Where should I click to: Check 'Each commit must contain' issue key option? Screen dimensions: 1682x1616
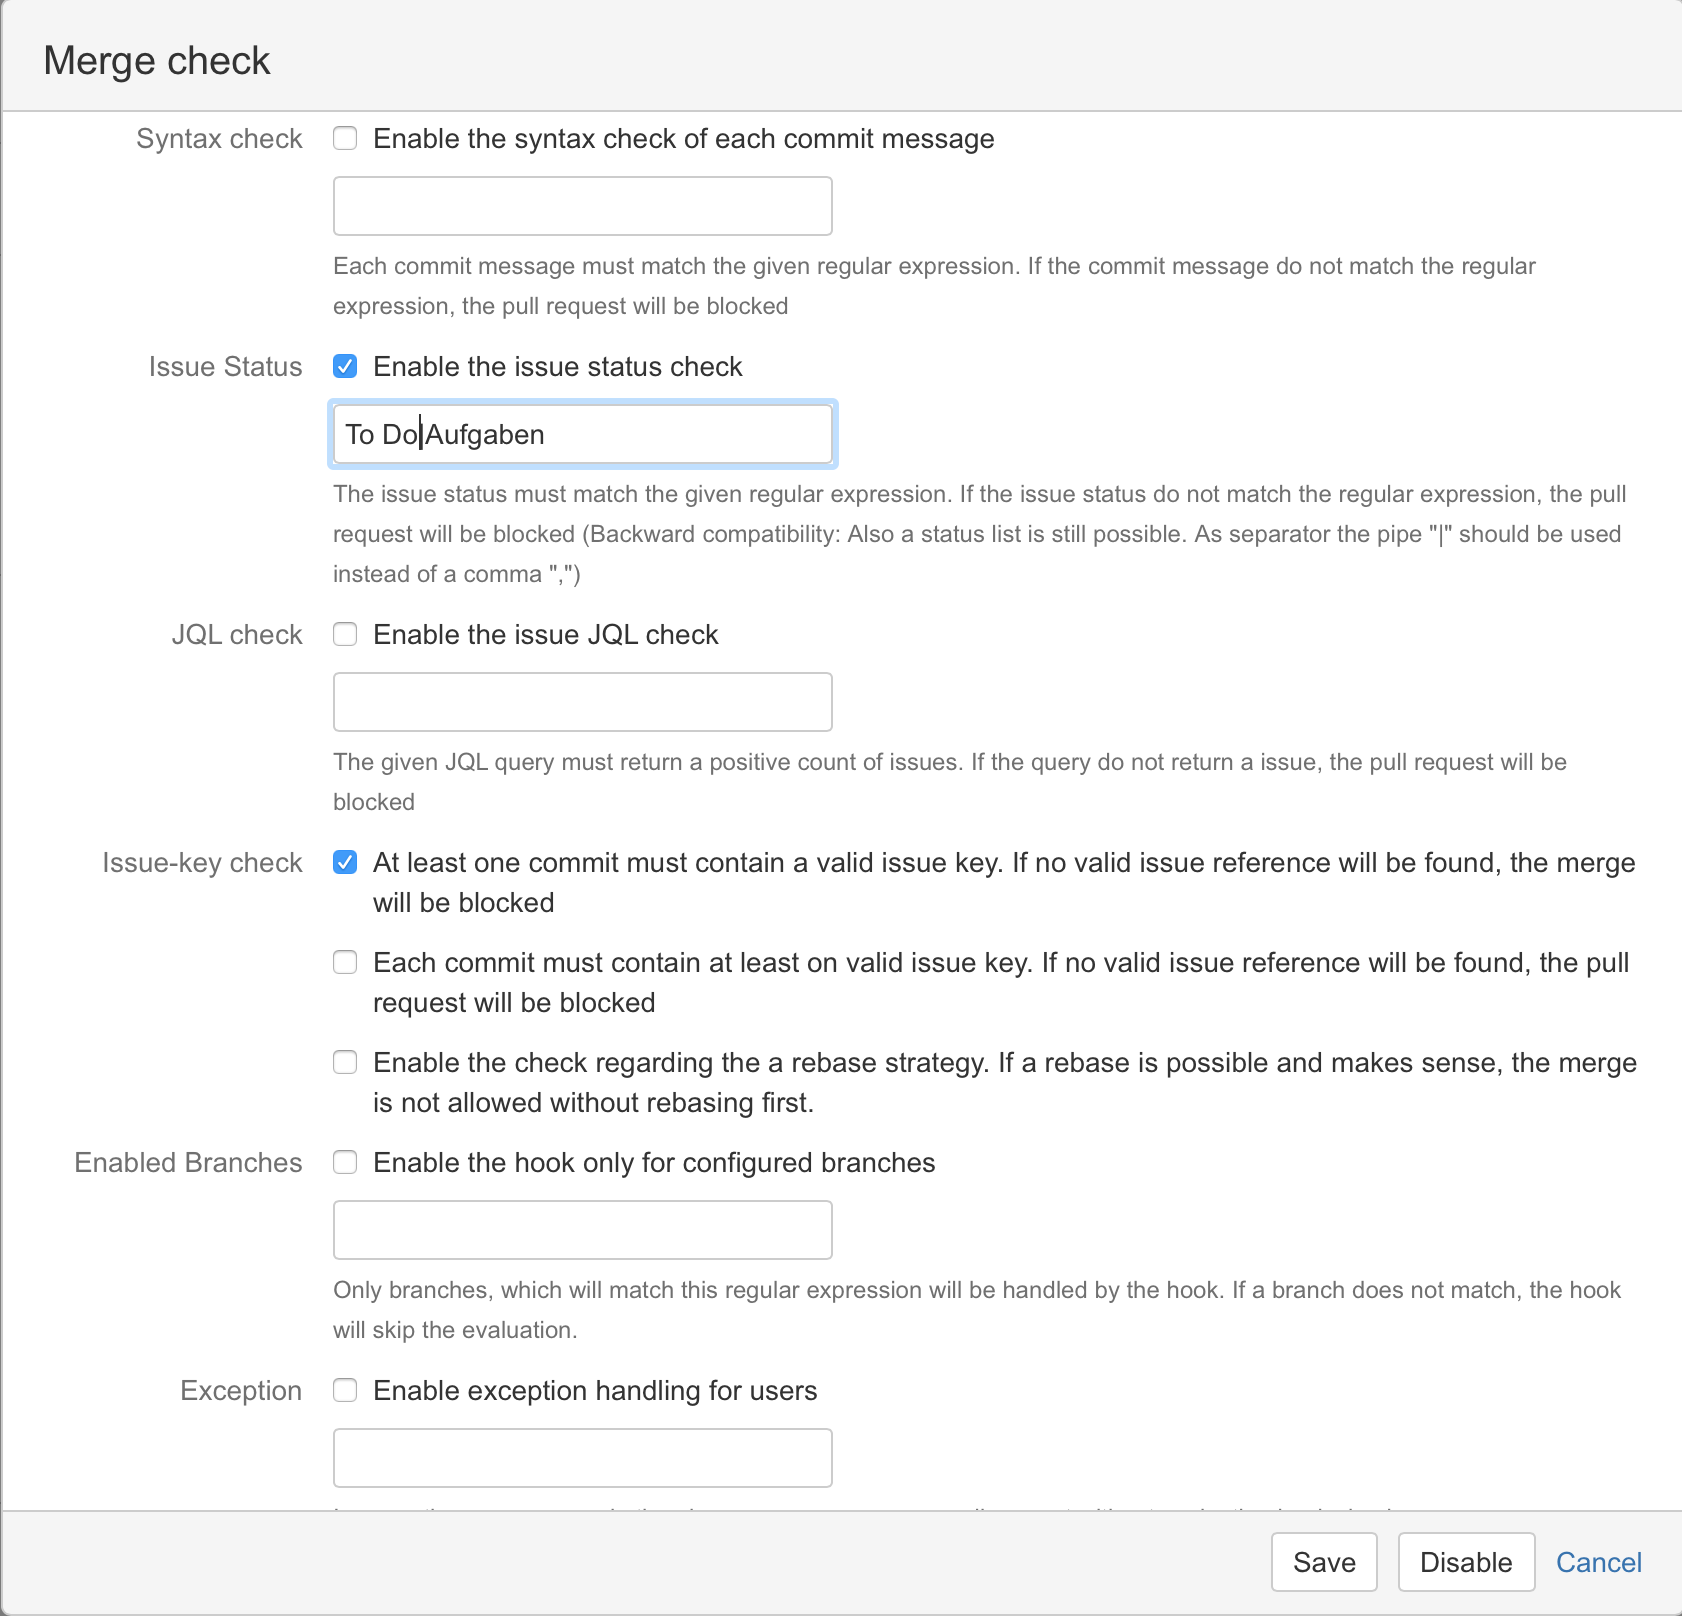click(x=345, y=962)
